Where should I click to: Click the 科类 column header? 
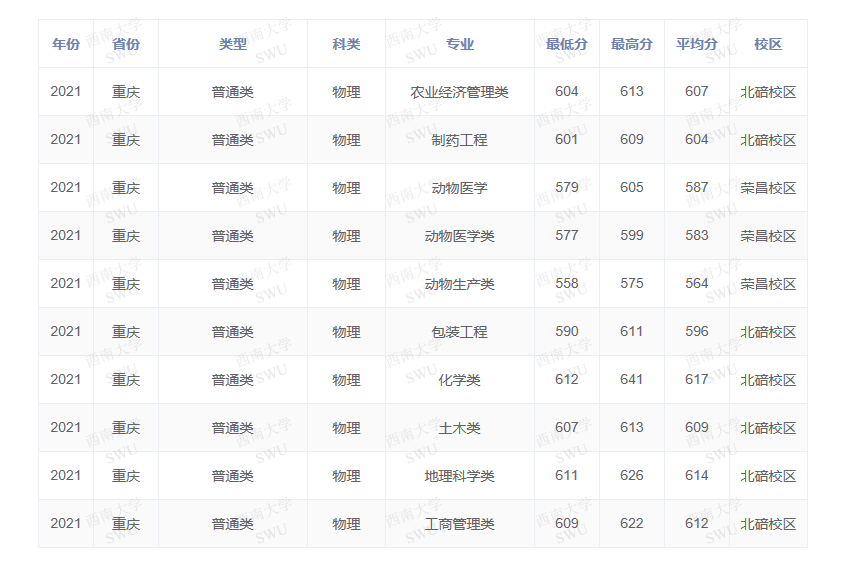(x=346, y=44)
